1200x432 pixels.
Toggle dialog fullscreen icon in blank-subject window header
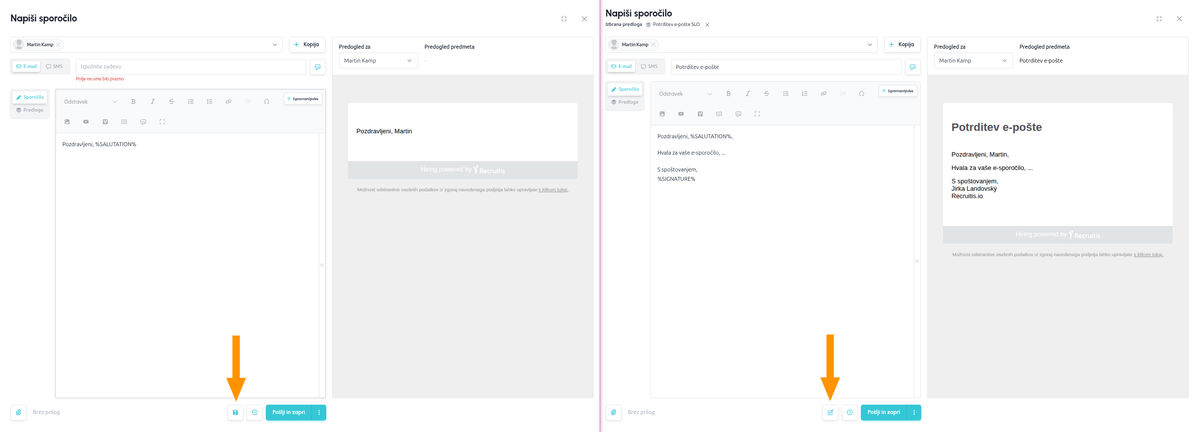(564, 19)
